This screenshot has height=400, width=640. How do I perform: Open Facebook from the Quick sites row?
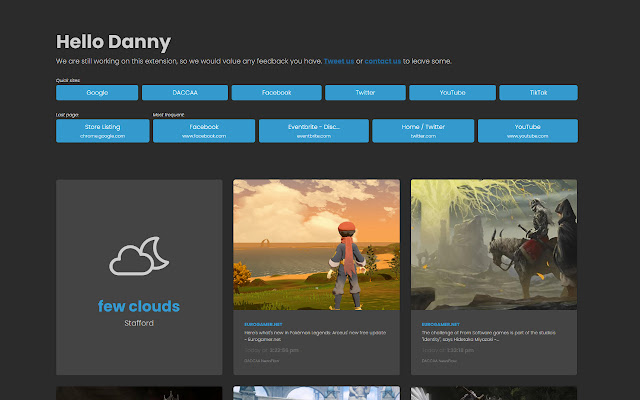(x=277, y=93)
